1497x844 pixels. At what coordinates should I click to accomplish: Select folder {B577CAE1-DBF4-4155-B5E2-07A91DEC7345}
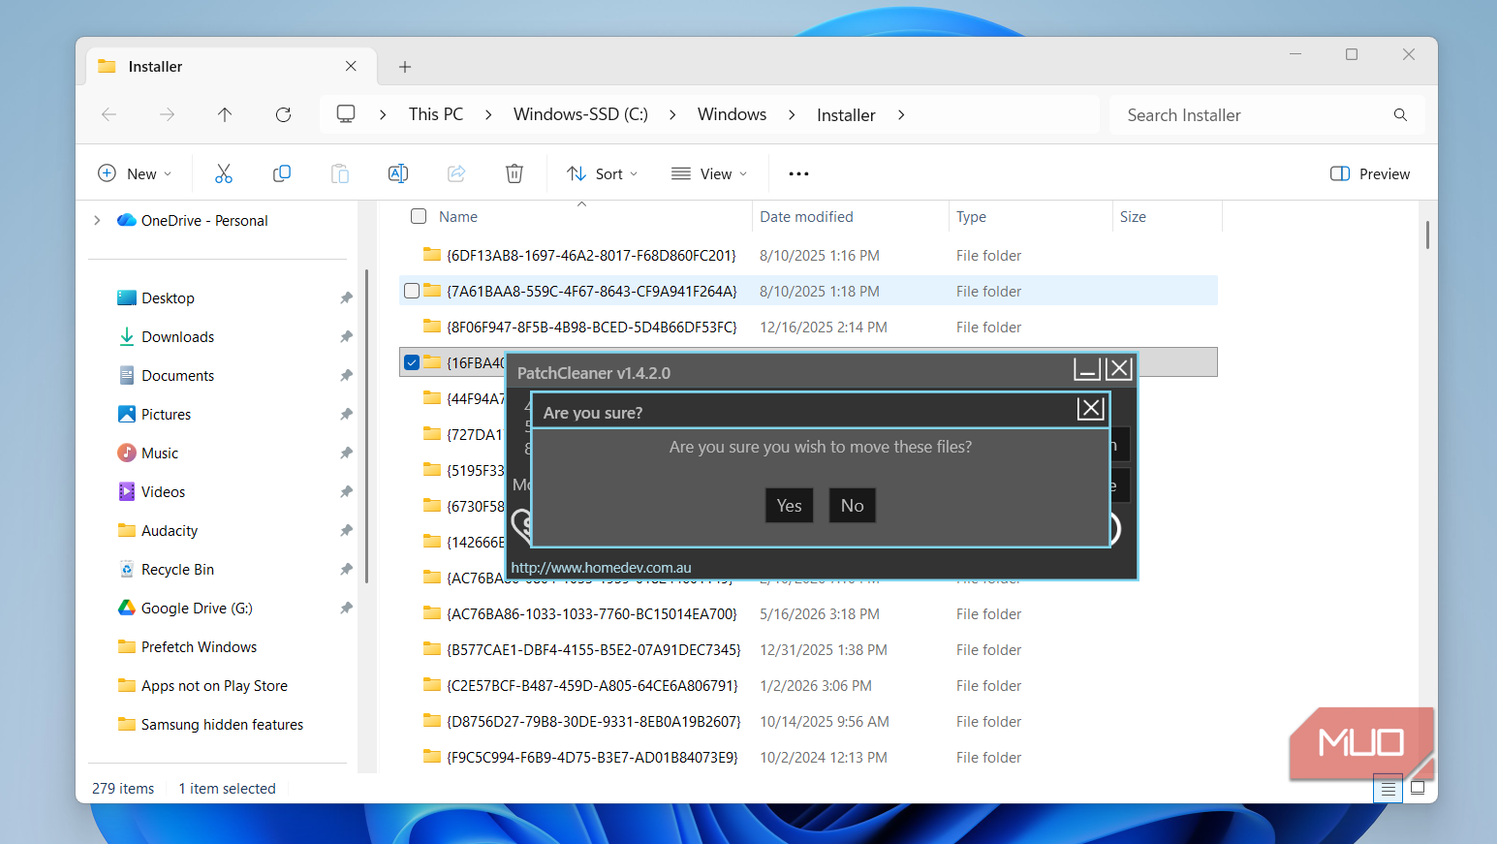click(593, 650)
